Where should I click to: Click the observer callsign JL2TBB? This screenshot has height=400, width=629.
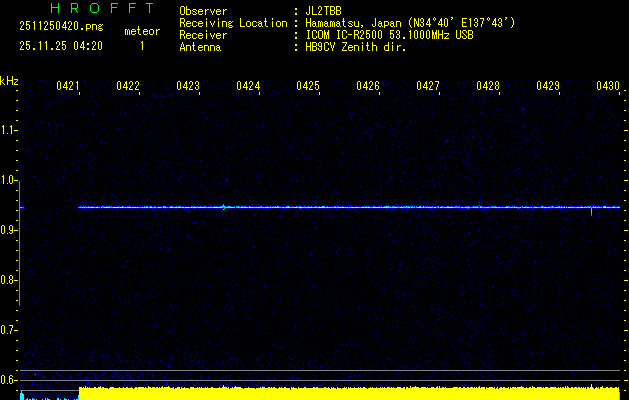(x=323, y=11)
